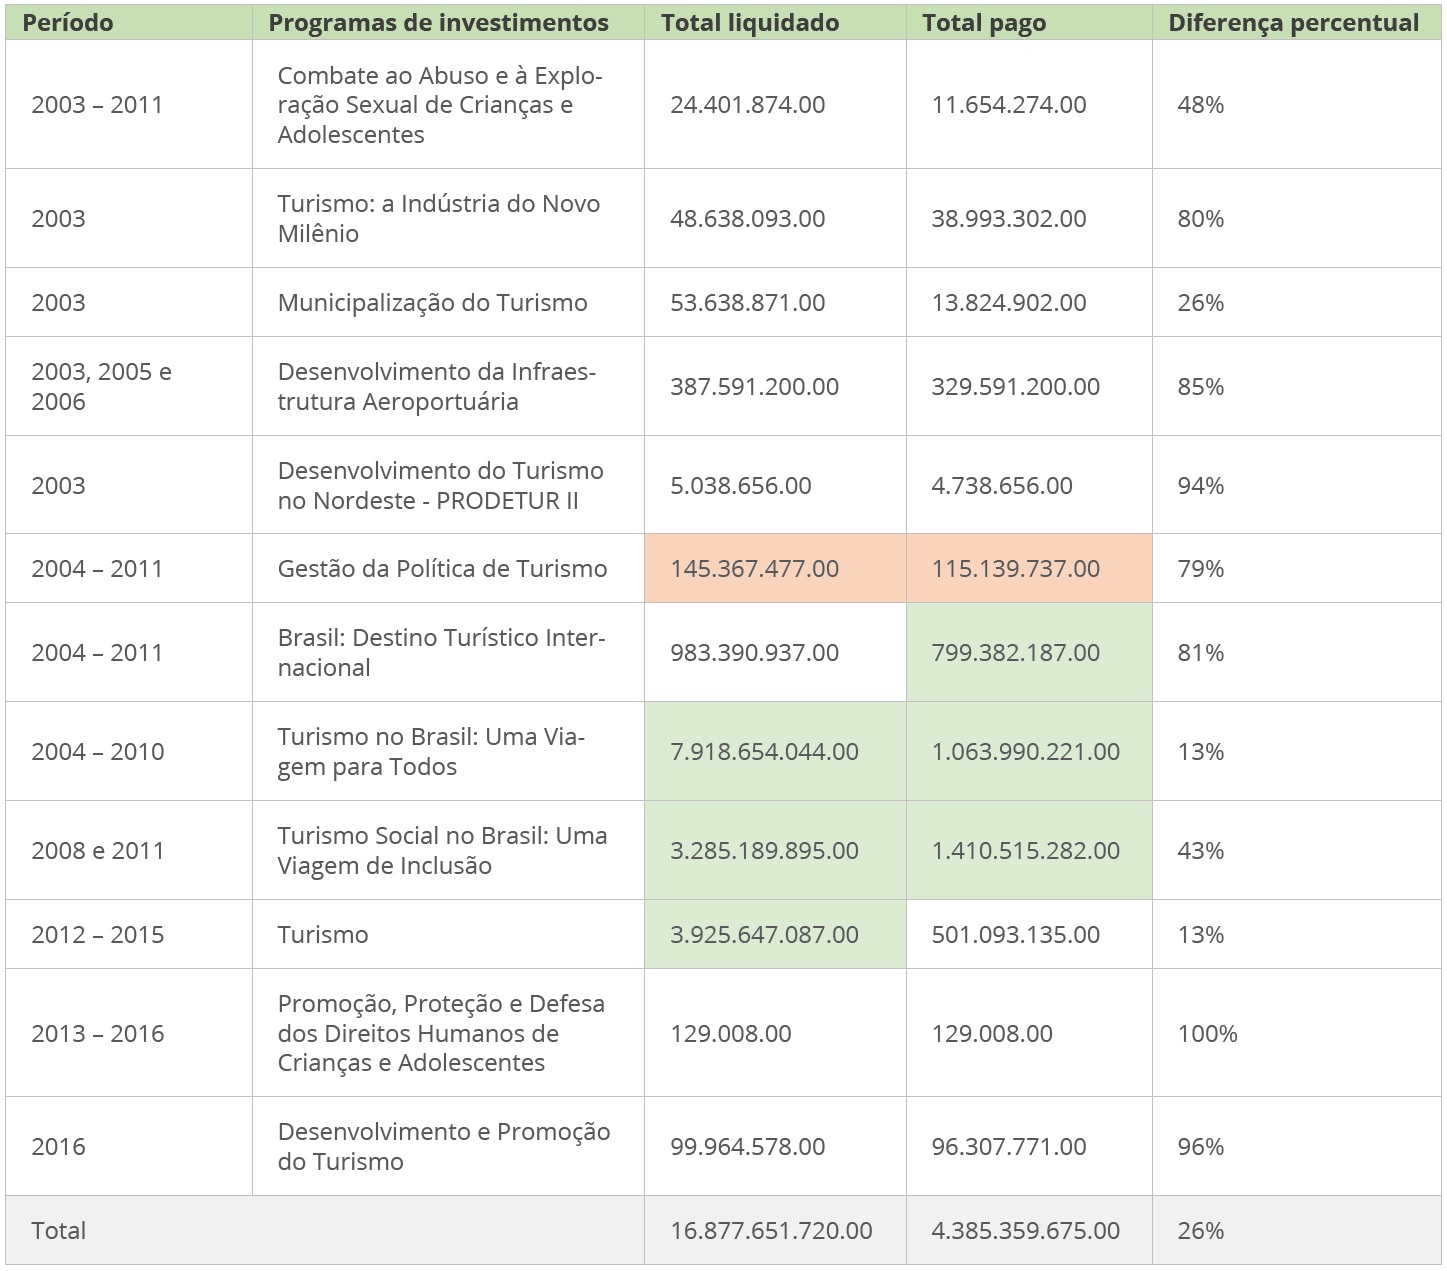The height and width of the screenshot is (1271, 1447).
Task: Click the Programas de investimentos column header
Action: (438, 23)
